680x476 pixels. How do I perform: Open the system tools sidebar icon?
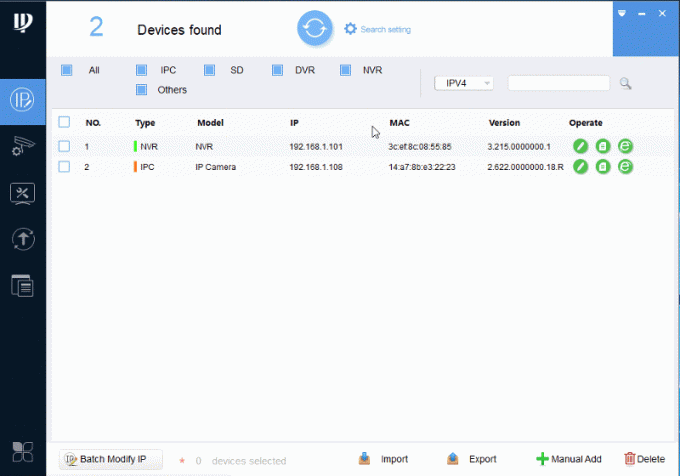pyautogui.click(x=22, y=193)
